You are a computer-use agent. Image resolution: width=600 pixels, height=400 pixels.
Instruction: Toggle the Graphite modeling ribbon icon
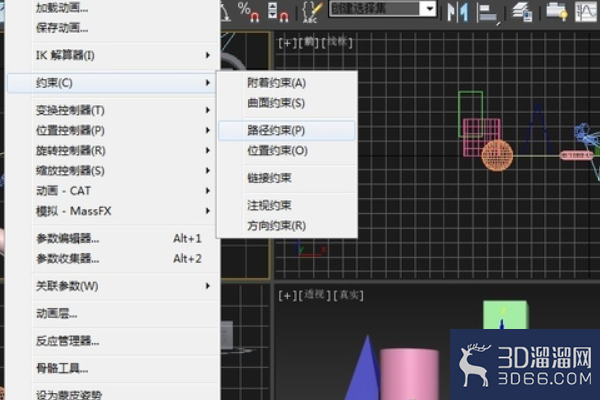point(557,11)
